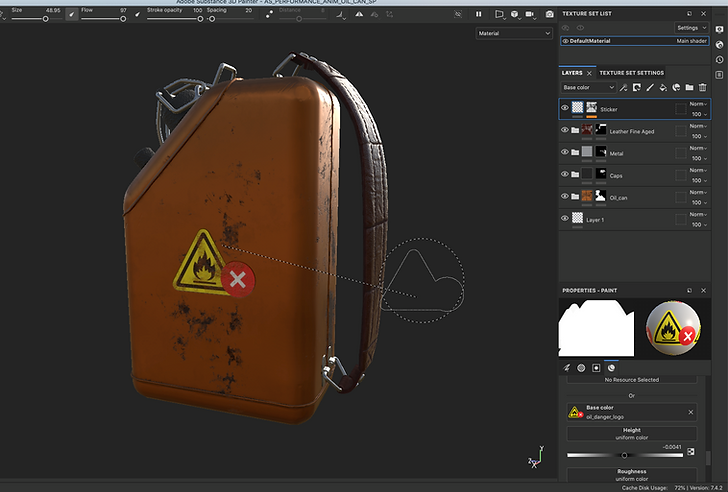Screen dimensions: 728x492
Task: Click the 3D cube viewport icon
Action: click(514, 14)
